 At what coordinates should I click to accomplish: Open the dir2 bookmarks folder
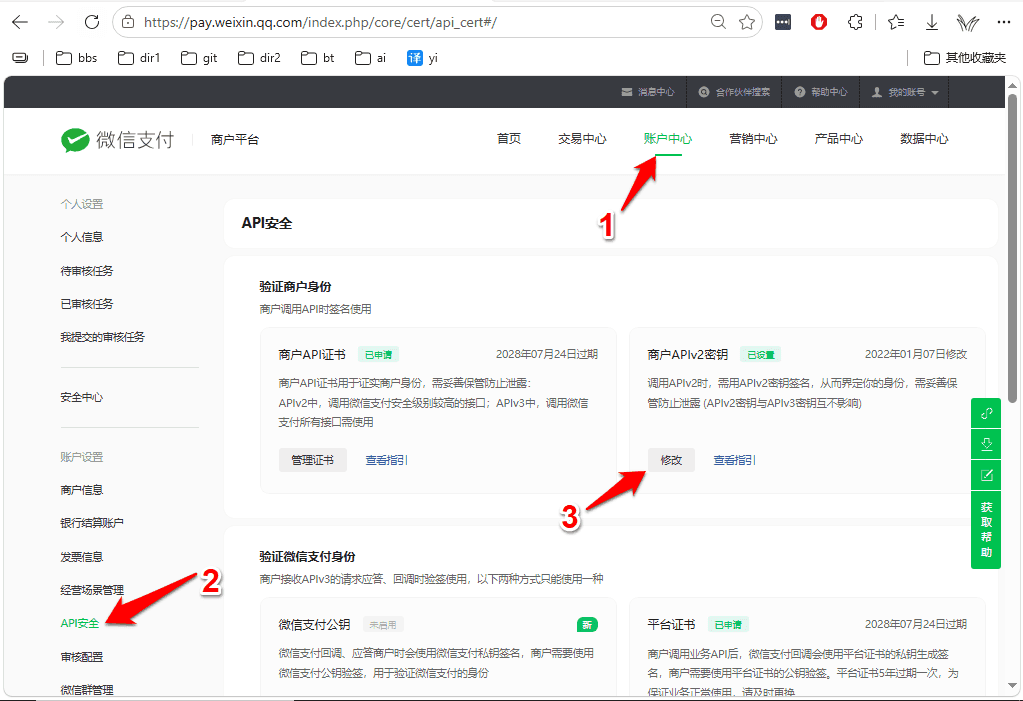[259, 58]
